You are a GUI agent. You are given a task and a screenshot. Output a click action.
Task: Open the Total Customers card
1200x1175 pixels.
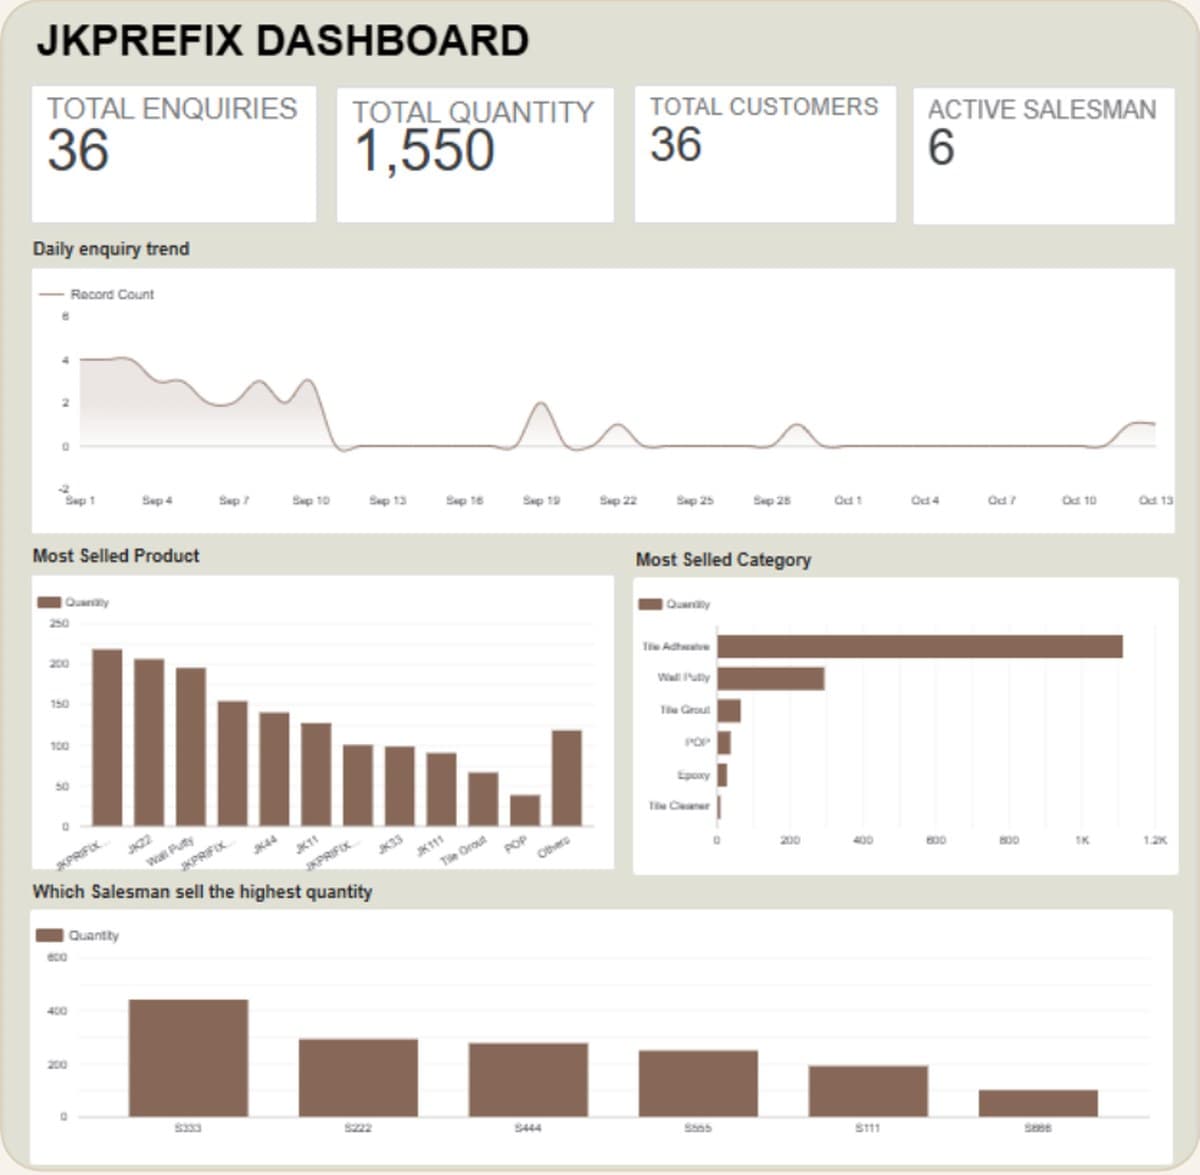[x=765, y=154]
